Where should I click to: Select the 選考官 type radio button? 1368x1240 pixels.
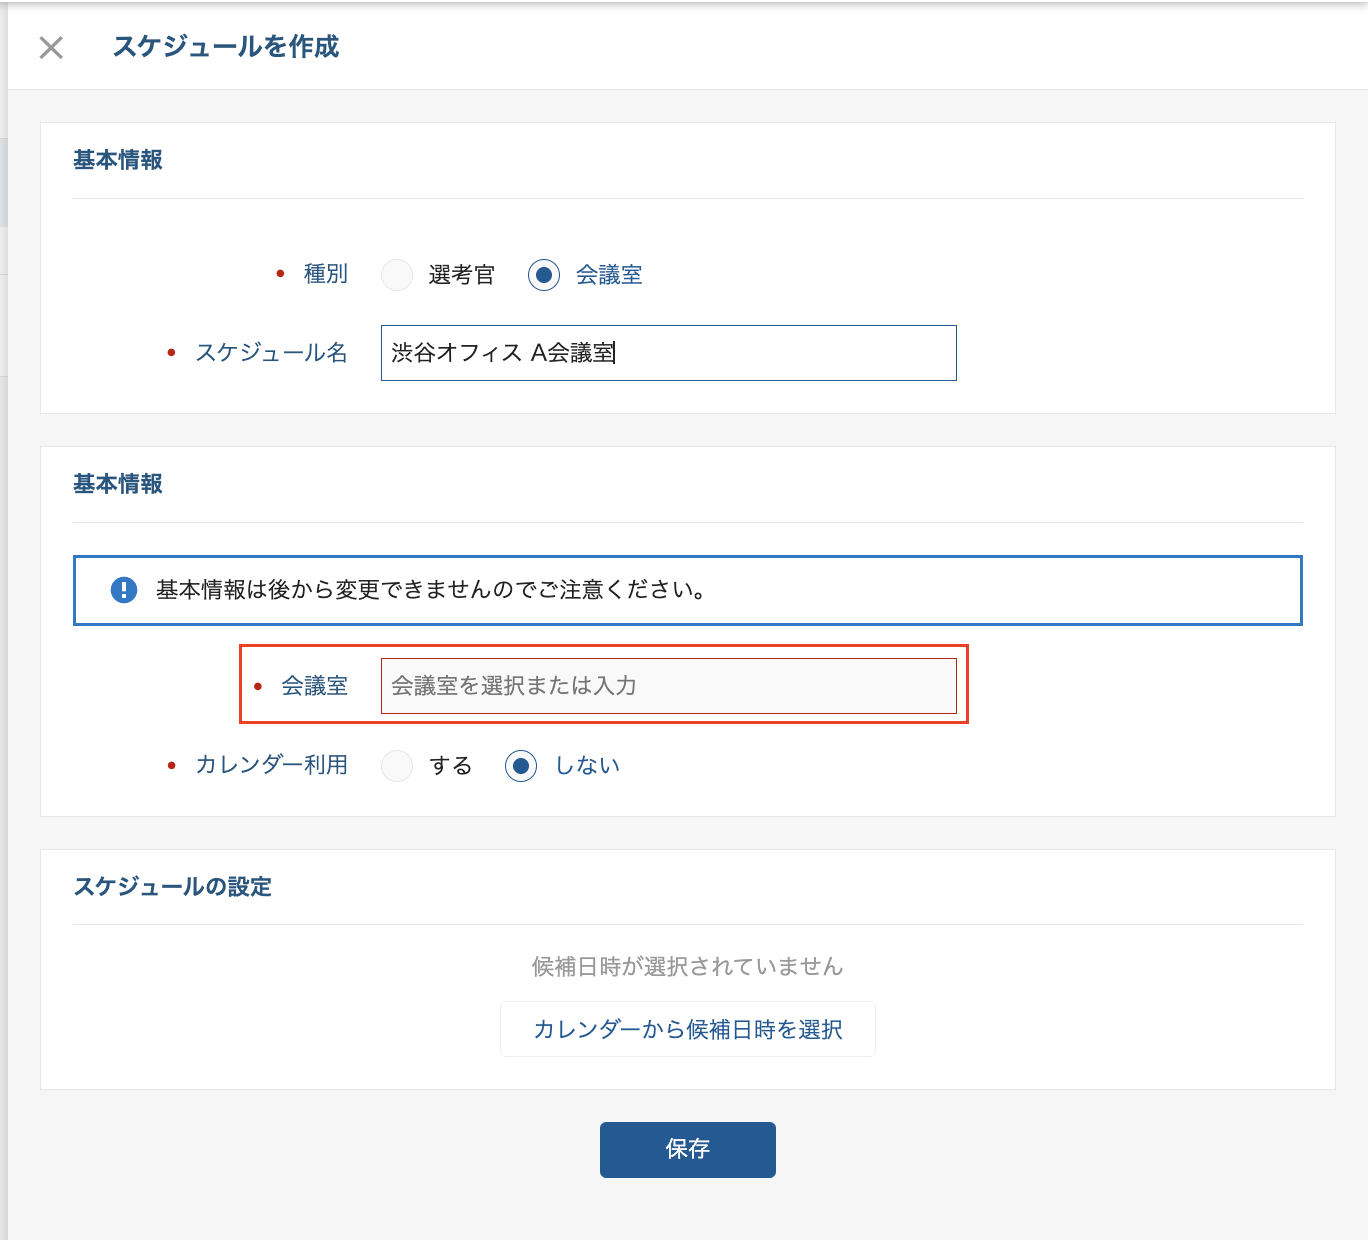point(397,275)
